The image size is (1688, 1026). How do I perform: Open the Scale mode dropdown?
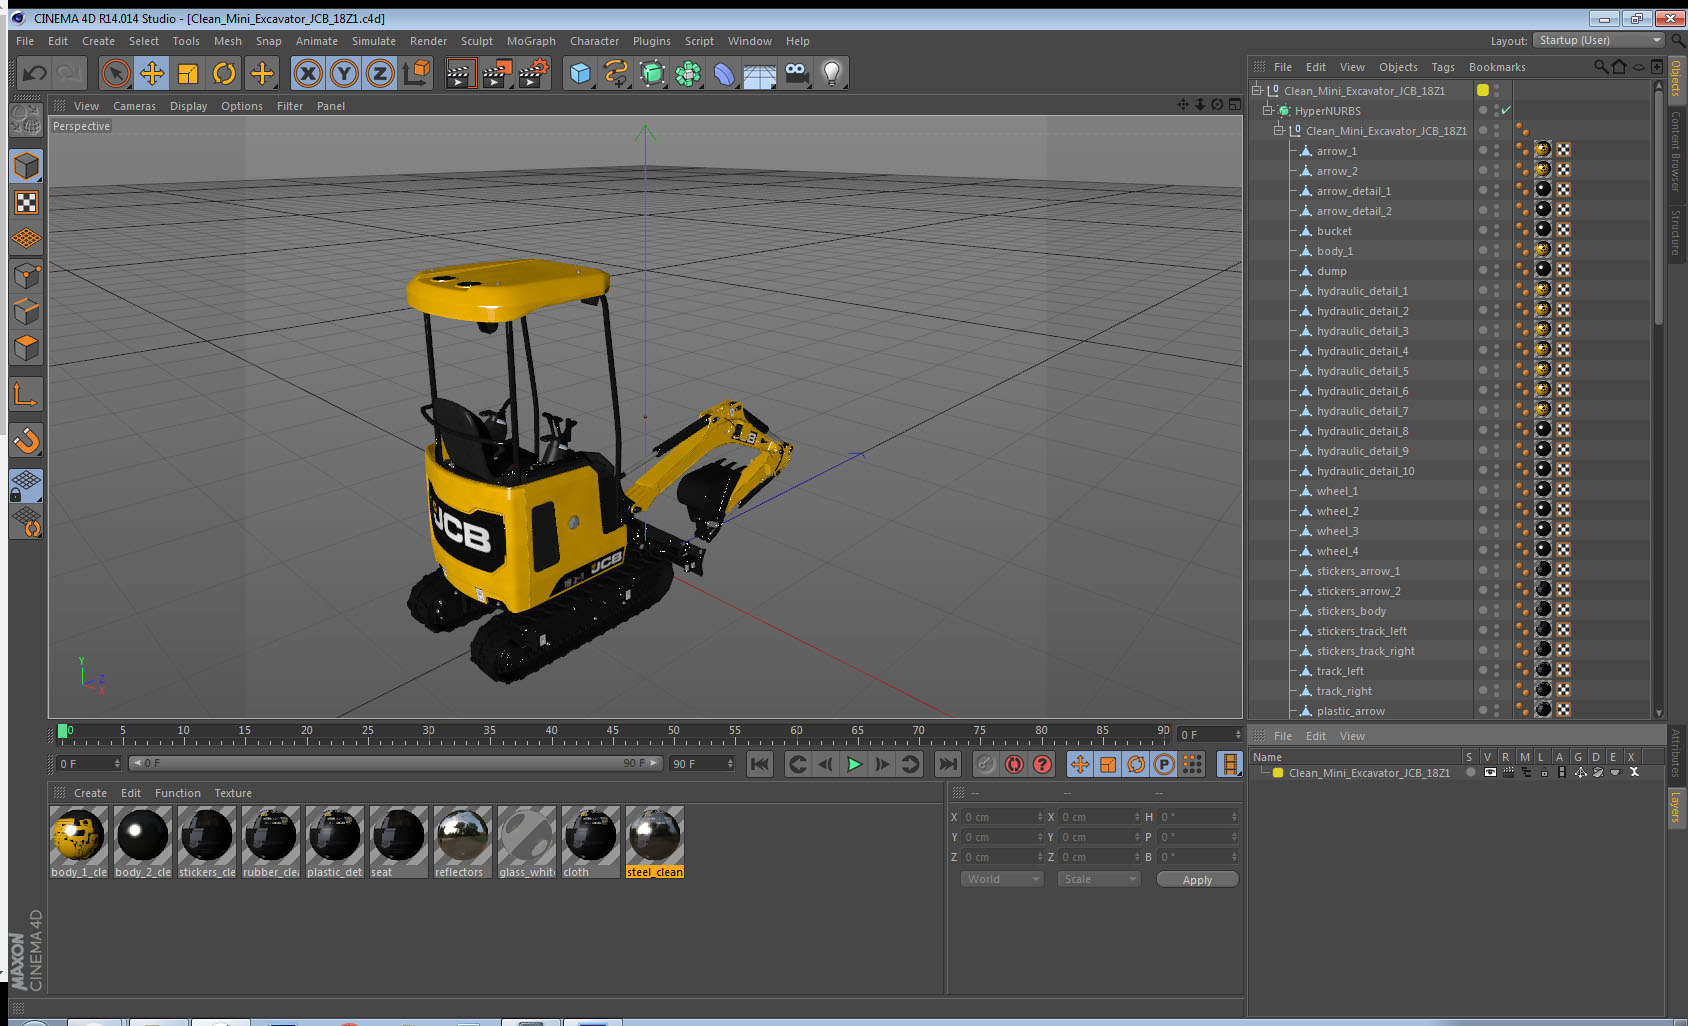pyautogui.click(x=1099, y=879)
